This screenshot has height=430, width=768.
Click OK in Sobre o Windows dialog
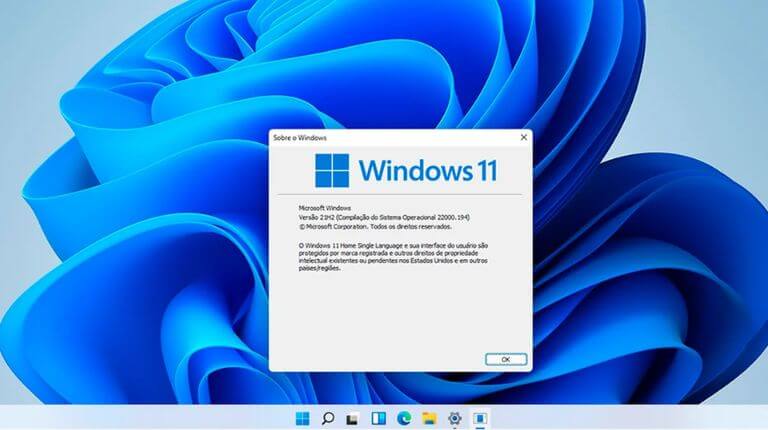506,359
